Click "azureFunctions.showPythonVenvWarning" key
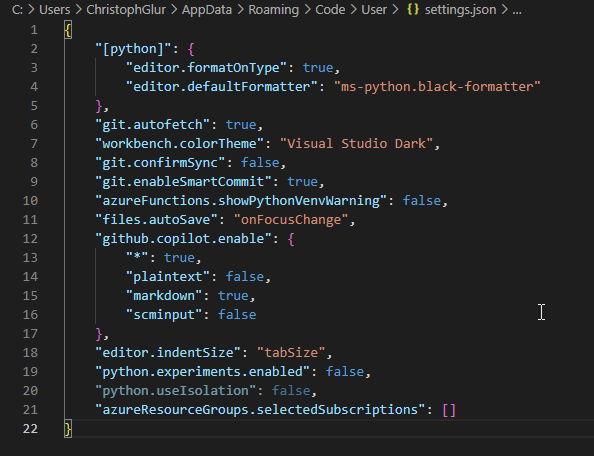Image resolution: width=594 pixels, height=456 pixels. click(241, 200)
